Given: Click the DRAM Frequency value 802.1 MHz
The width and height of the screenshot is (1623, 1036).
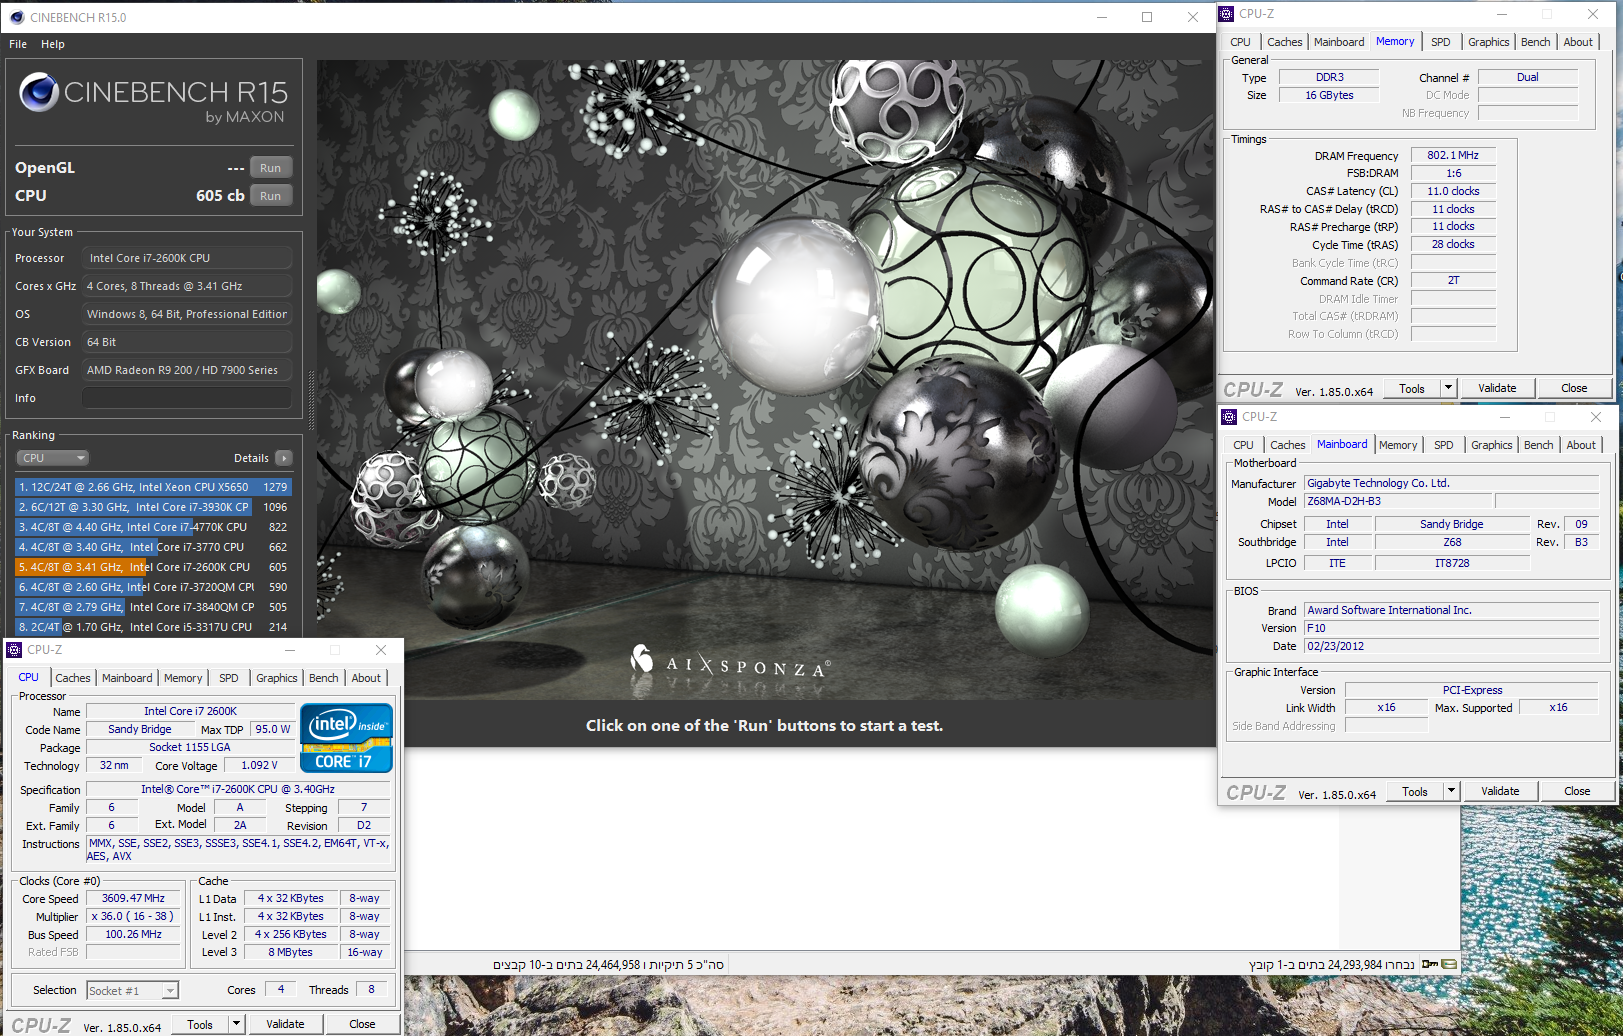Looking at the screenshot, I should point(1453,155).
